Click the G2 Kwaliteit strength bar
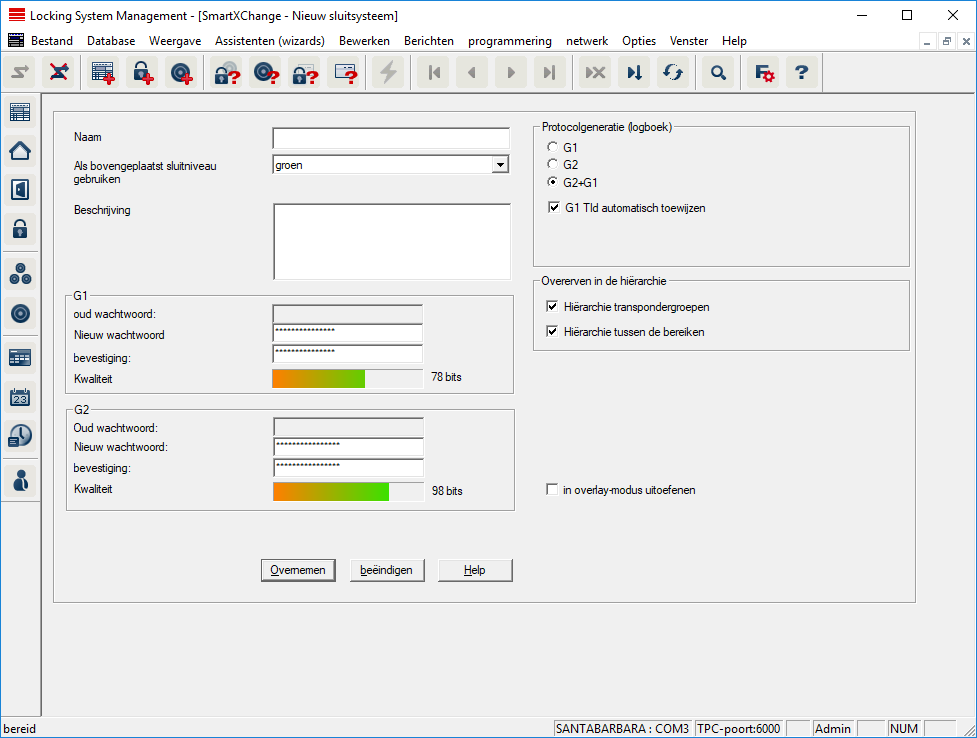Viewport: 977px width, 738px height. [348, 491]
